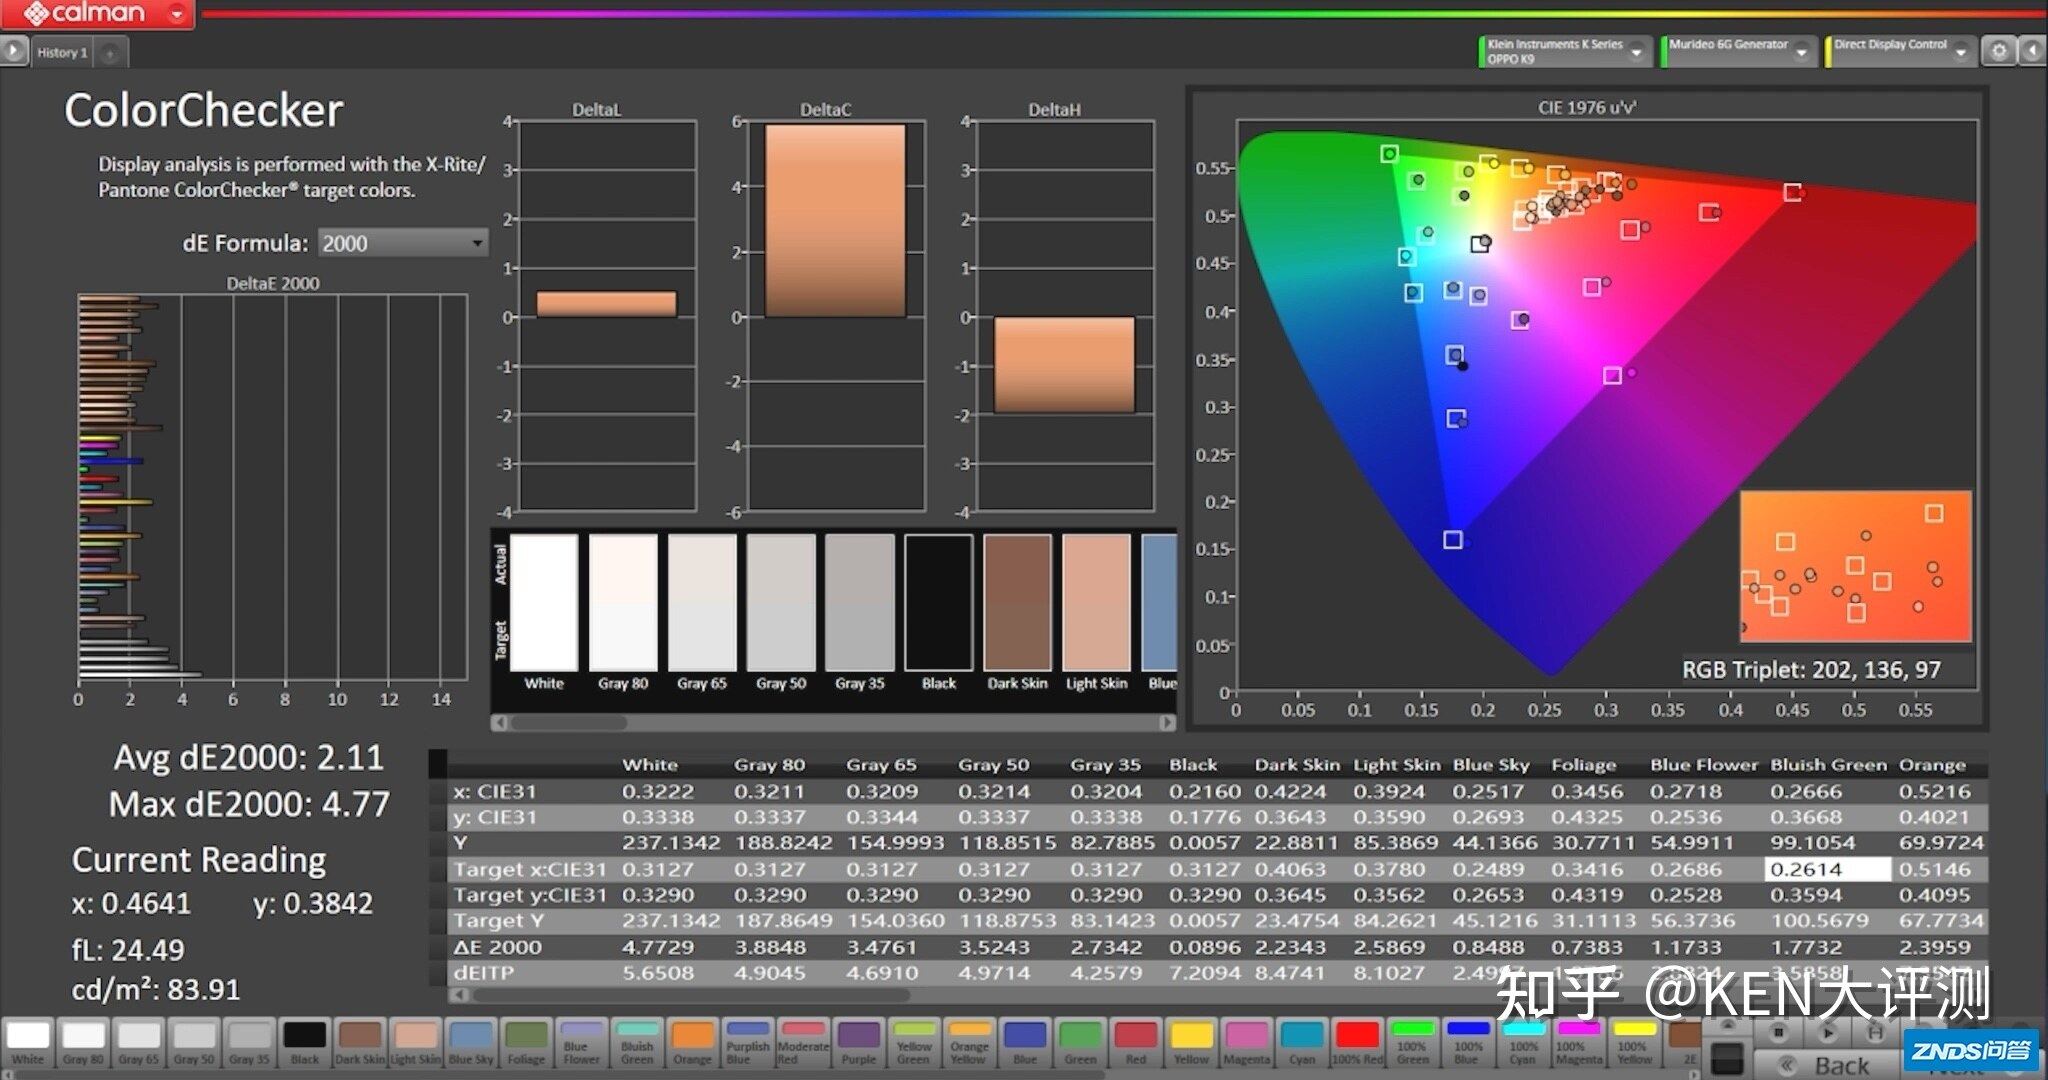Choose Moderate Red patch in bottom strip
The image size is (2048, 1080).
click(803, 1043)
